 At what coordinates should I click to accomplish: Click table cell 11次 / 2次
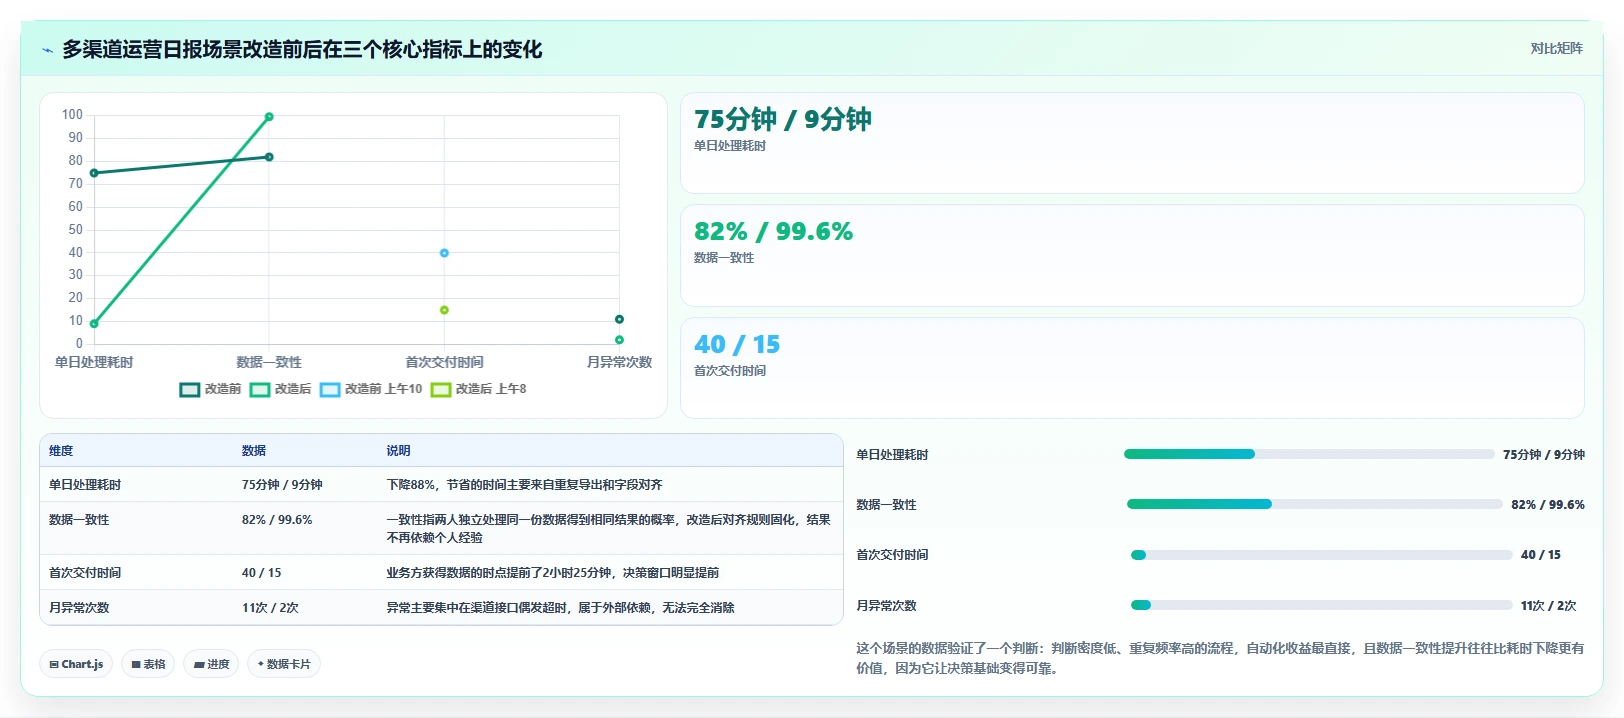[x=270, y=608]
